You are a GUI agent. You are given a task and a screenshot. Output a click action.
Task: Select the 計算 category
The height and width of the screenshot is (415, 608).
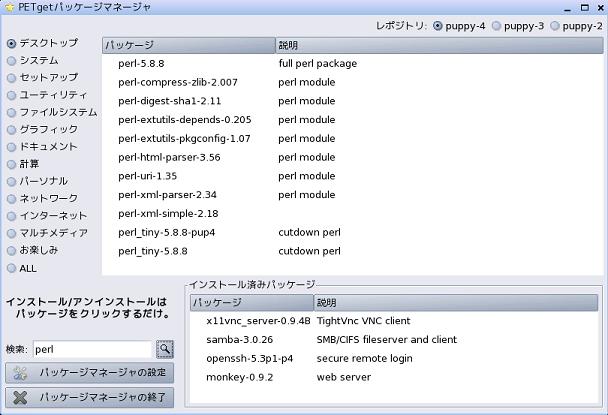click(x=23, y=164)
